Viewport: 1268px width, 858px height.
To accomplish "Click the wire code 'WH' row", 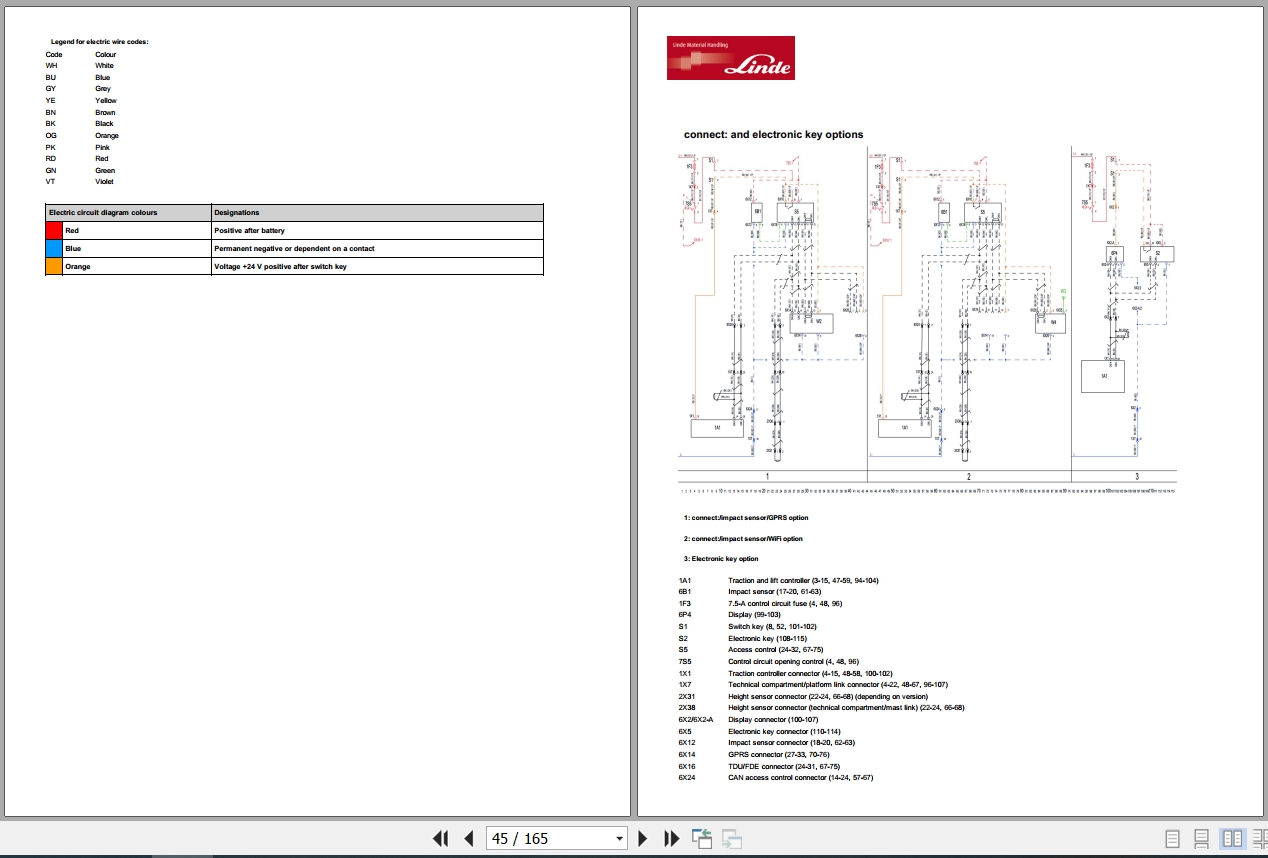I will 80,66.
